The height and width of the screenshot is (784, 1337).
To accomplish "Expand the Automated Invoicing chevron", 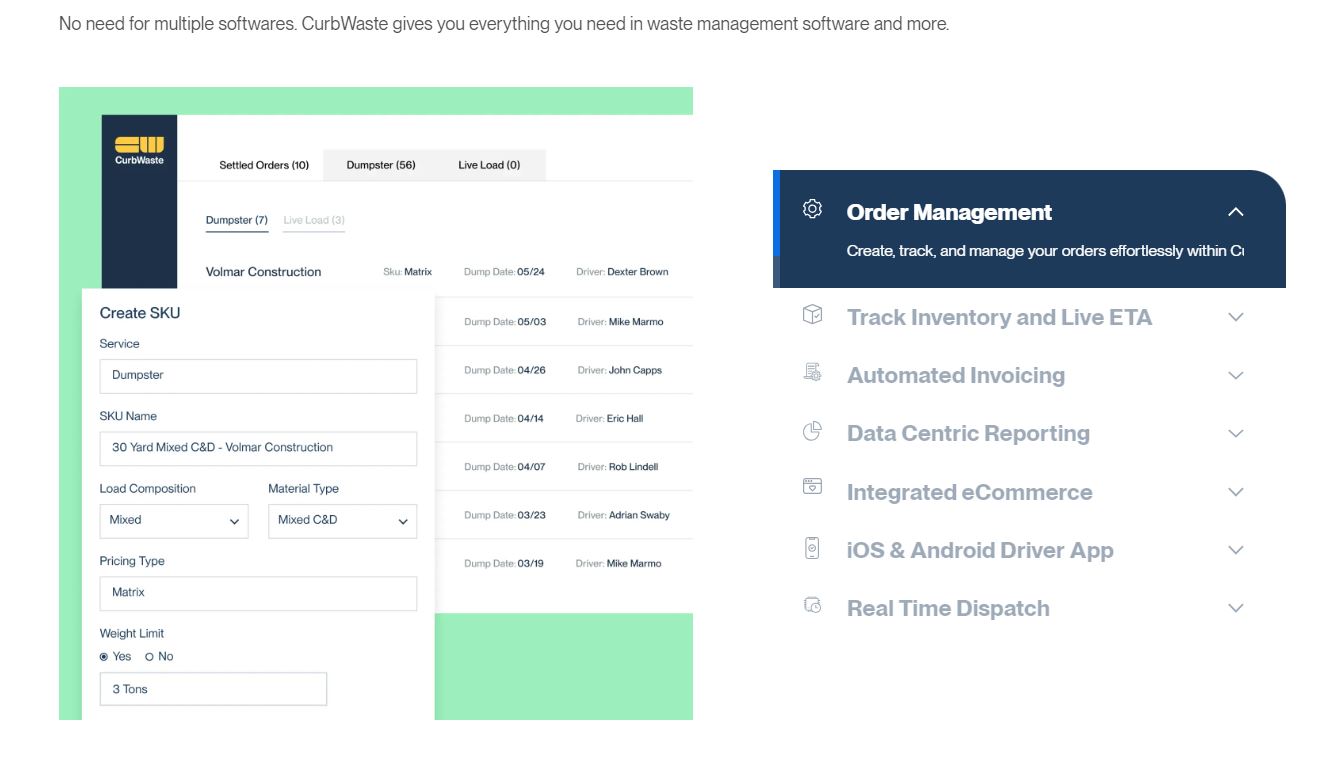I will click(x=1236, y=376).
